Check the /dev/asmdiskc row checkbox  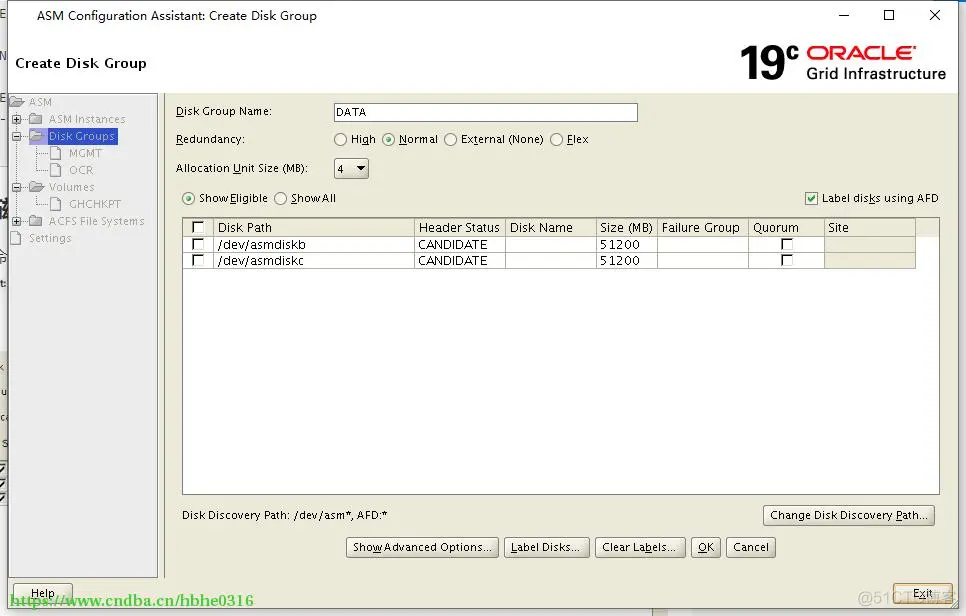point(198,261)
